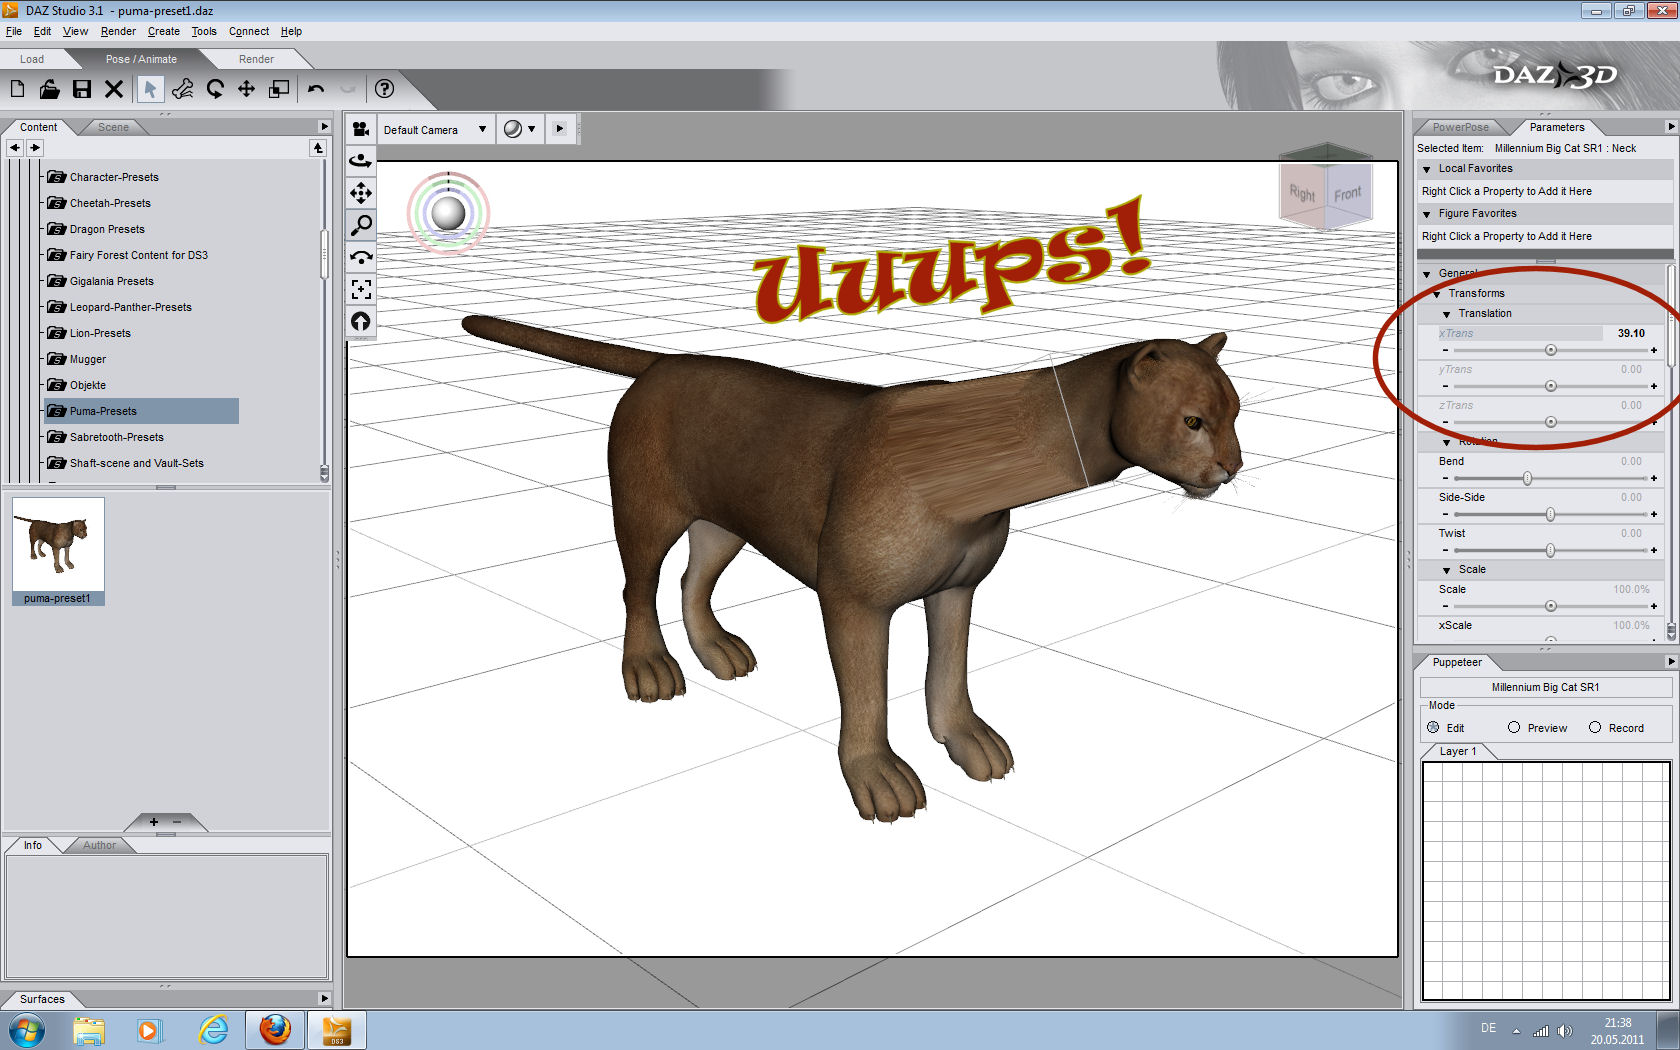The width and height of the screenshot is (1680, 1050).
Task: Save the scene with the floppy disk icon
Action: (x=82, y=89)
